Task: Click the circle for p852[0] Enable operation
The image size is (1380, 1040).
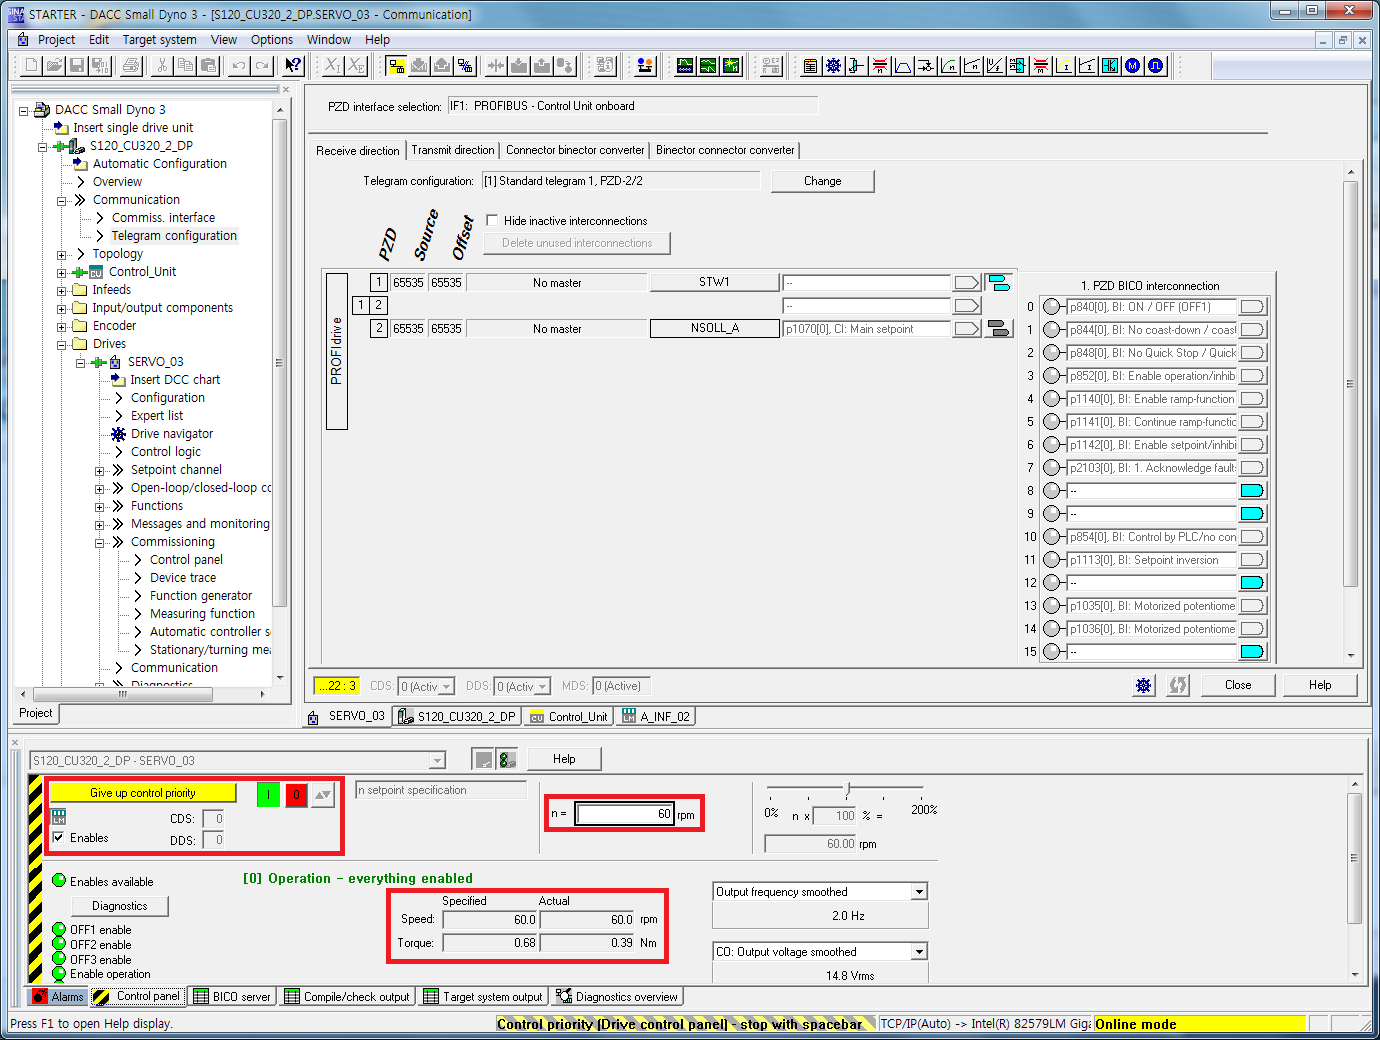Action: (1051, 376)
